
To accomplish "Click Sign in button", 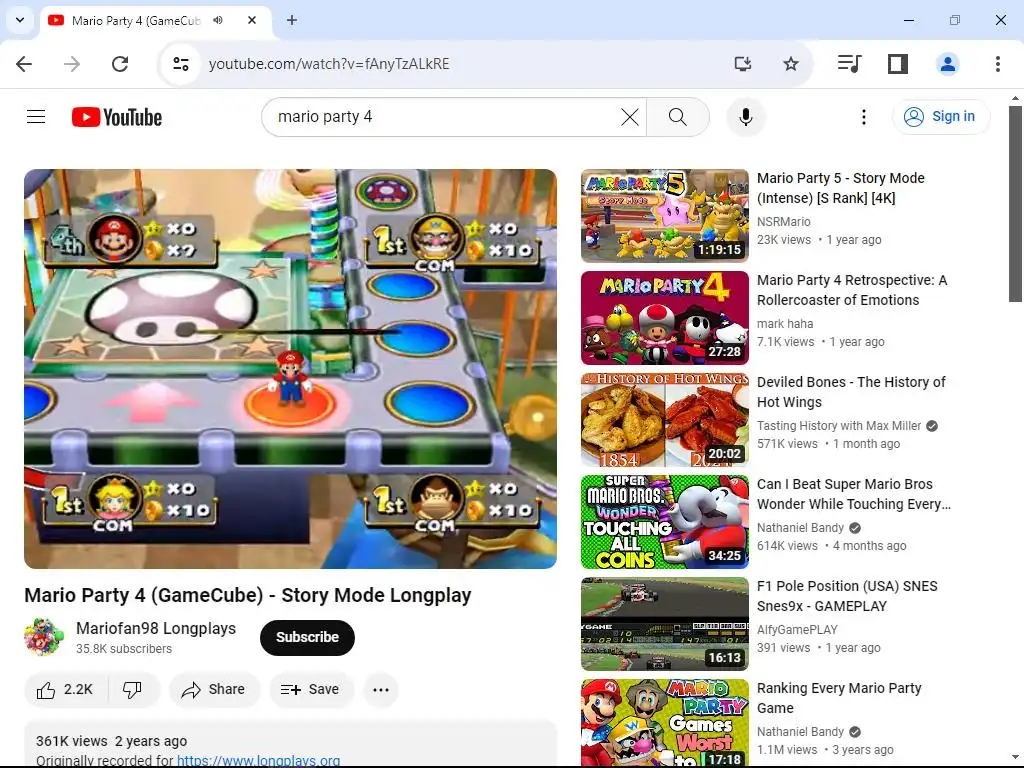I will point(941,117).
